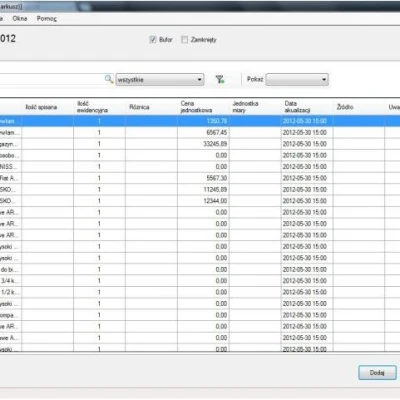Select the highlighted row priced 1350,78

200,121
